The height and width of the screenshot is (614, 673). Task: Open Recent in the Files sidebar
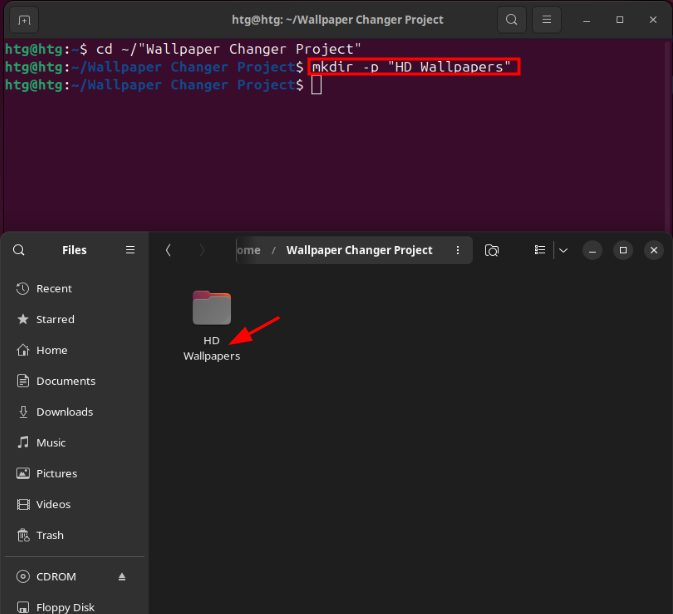click(75, 289)
